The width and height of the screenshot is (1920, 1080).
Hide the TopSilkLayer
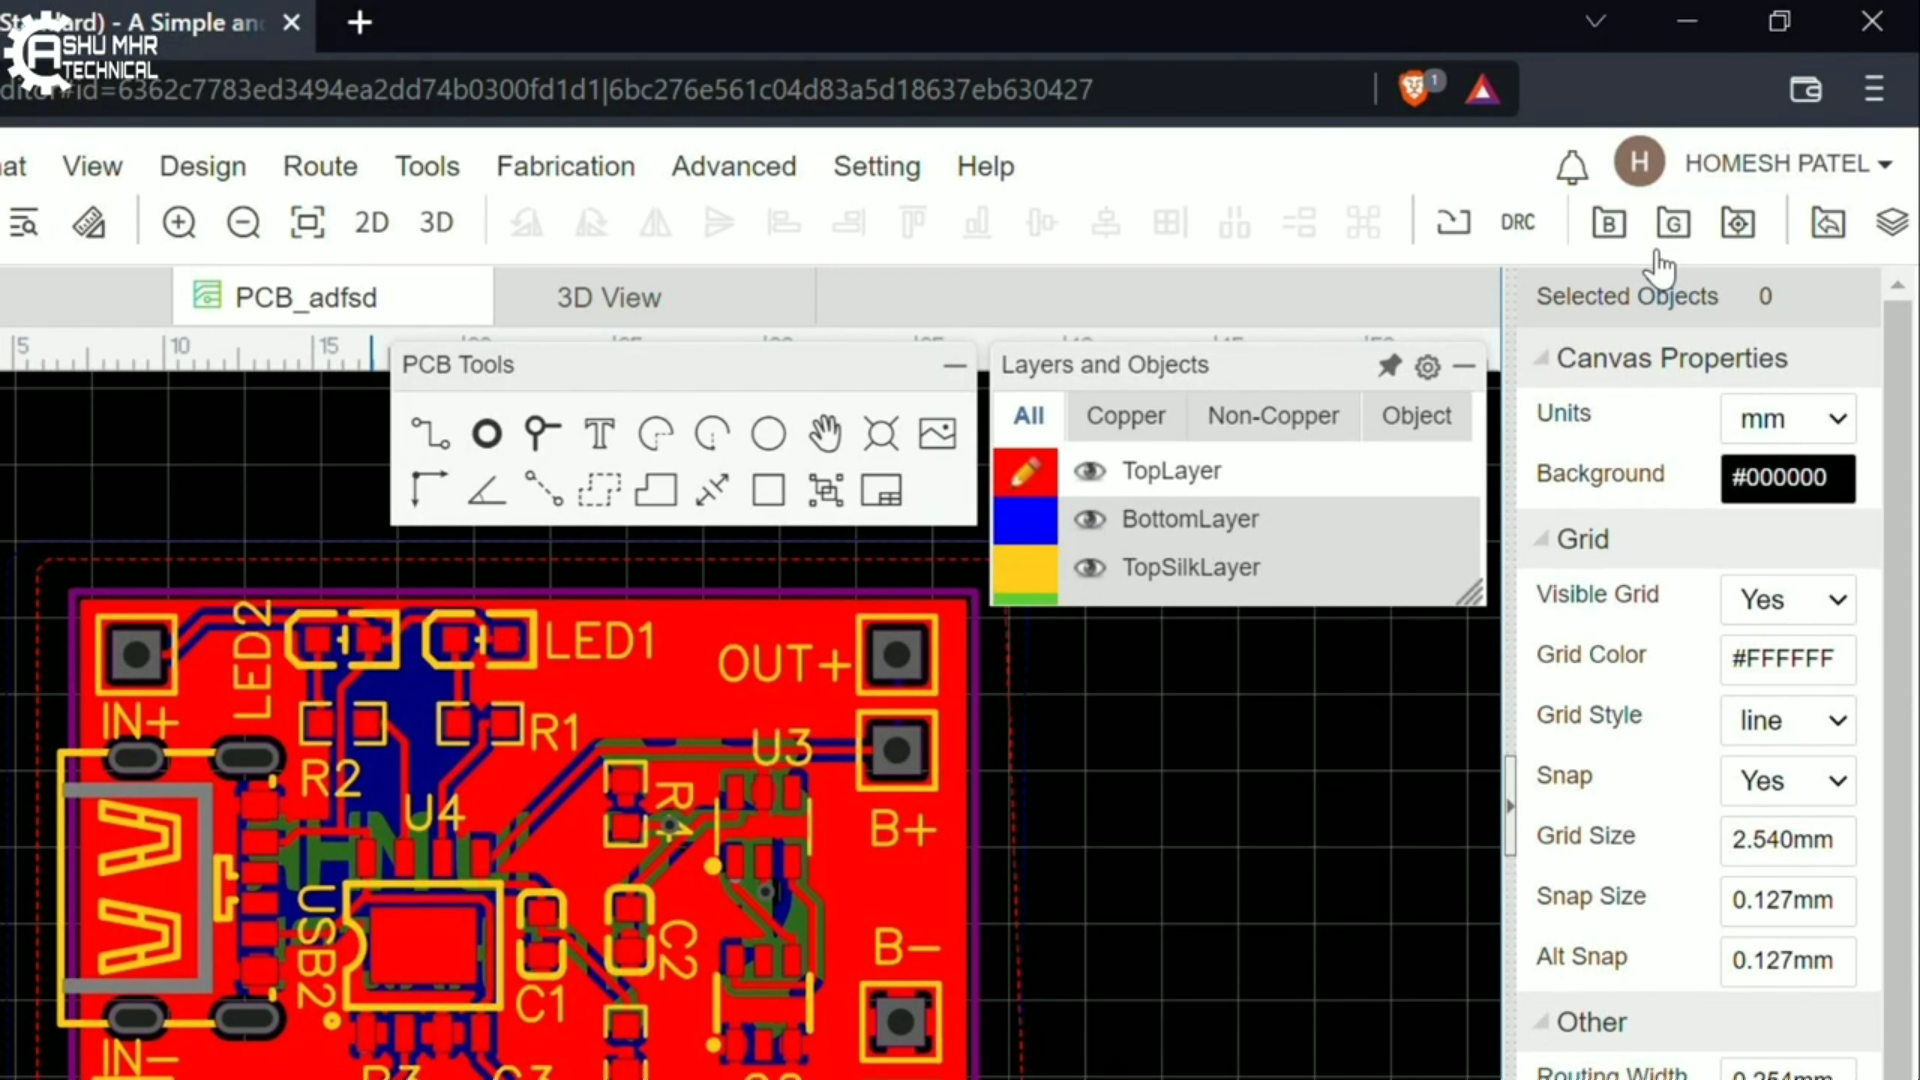[1090, 568]
